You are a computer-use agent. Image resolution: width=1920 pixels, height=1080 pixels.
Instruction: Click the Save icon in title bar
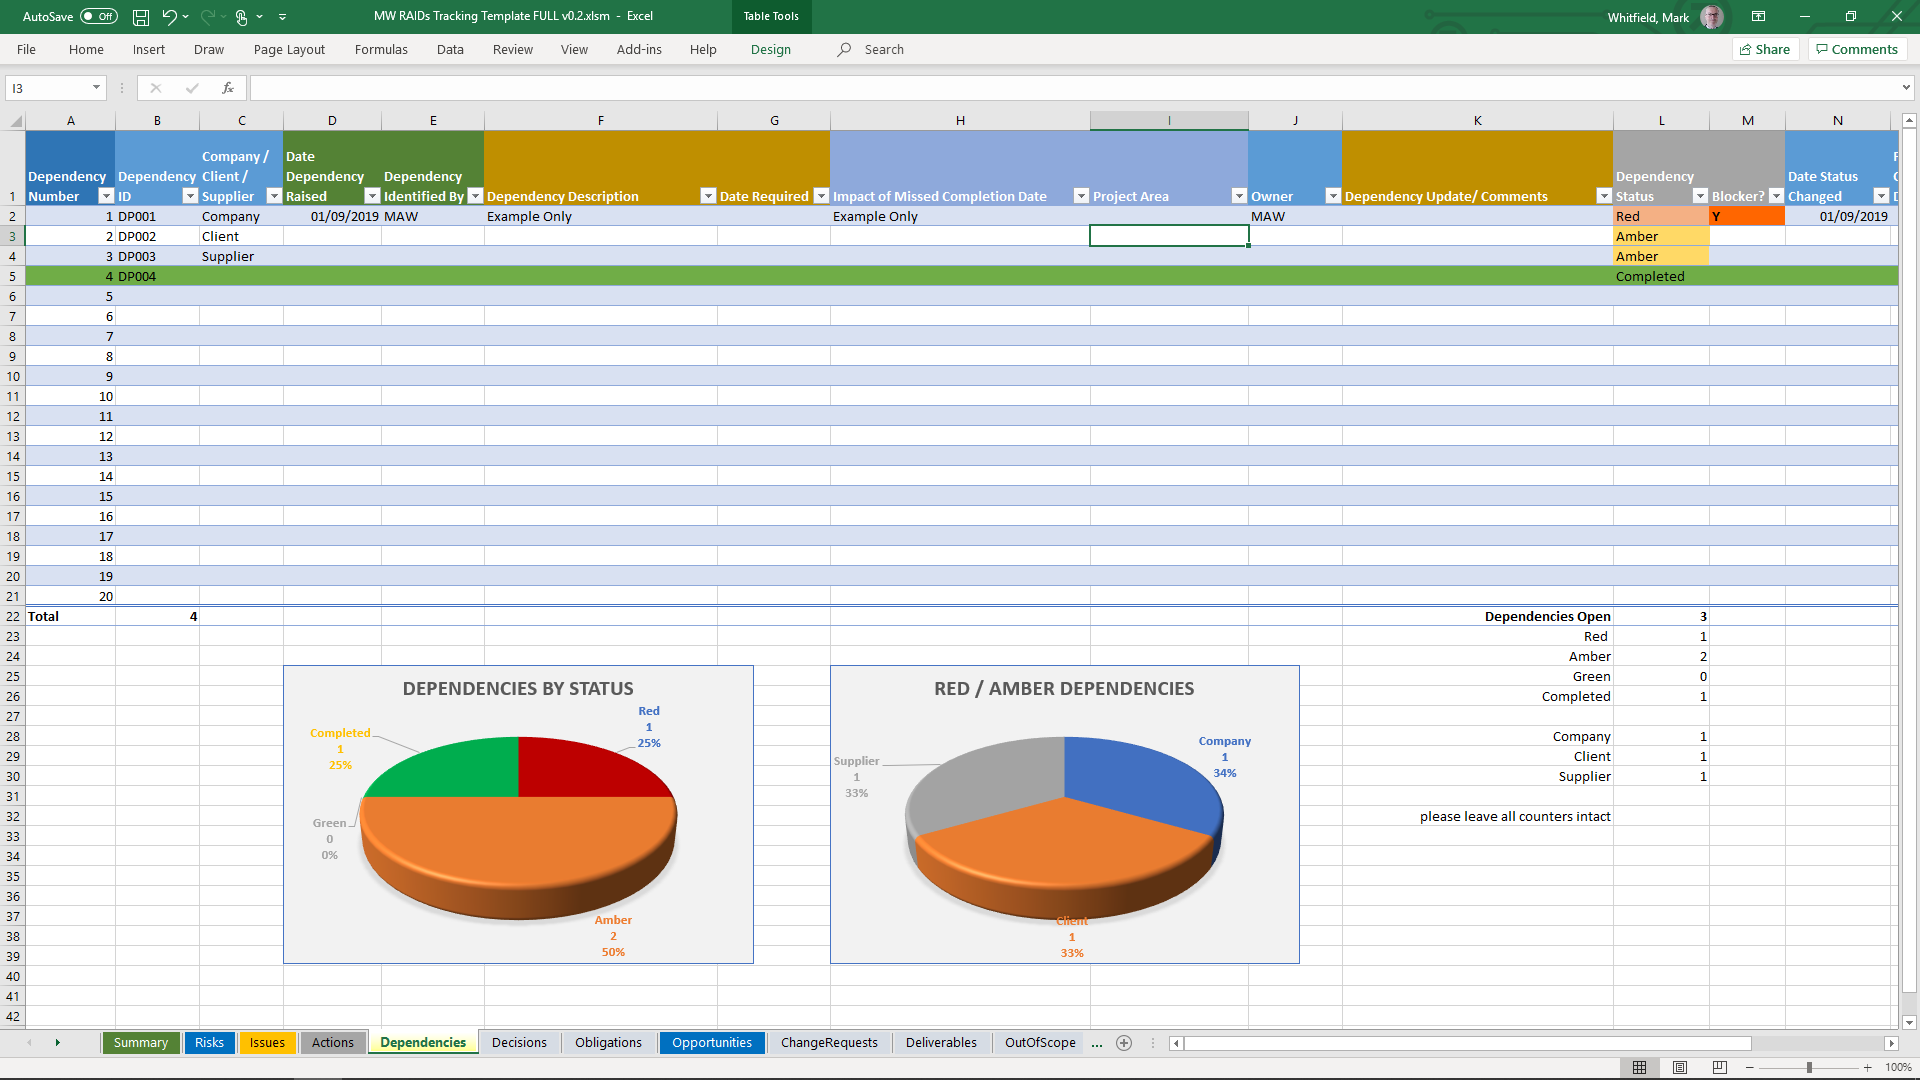[141, 17]
